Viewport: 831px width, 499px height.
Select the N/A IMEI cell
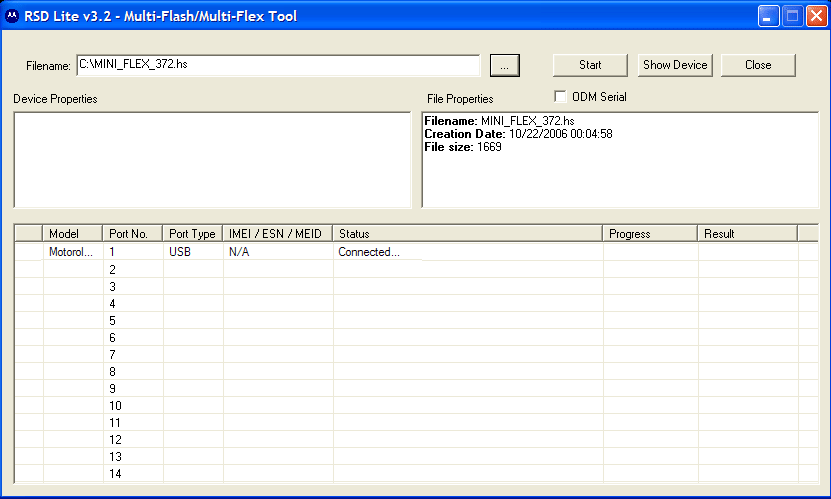[278, 252]
